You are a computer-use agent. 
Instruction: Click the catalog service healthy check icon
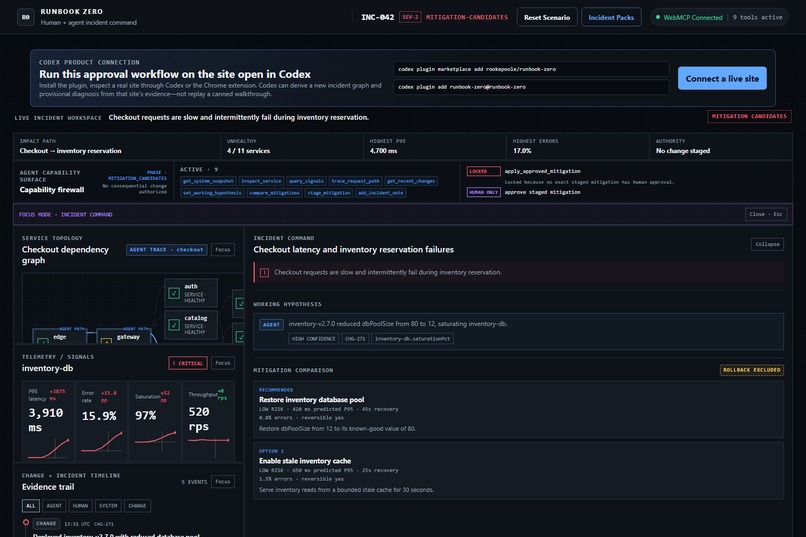(x=174, y=325)
